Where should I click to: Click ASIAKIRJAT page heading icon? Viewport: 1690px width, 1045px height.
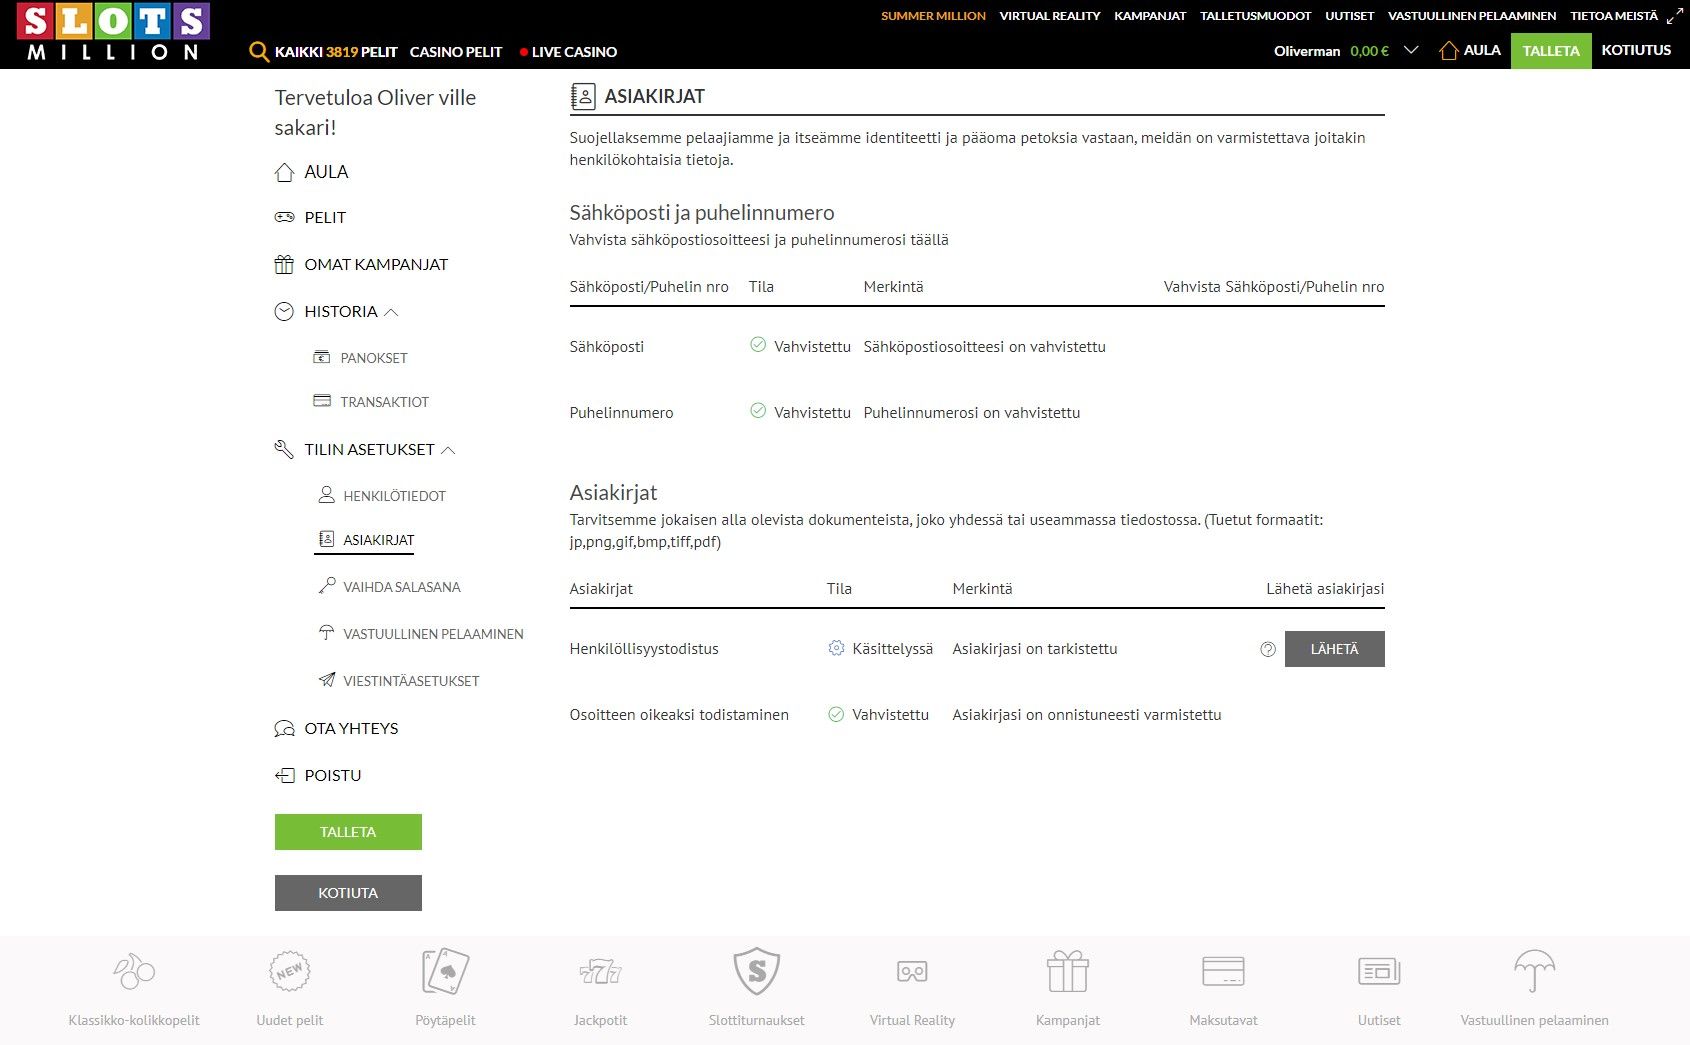[x=582, y=96]
